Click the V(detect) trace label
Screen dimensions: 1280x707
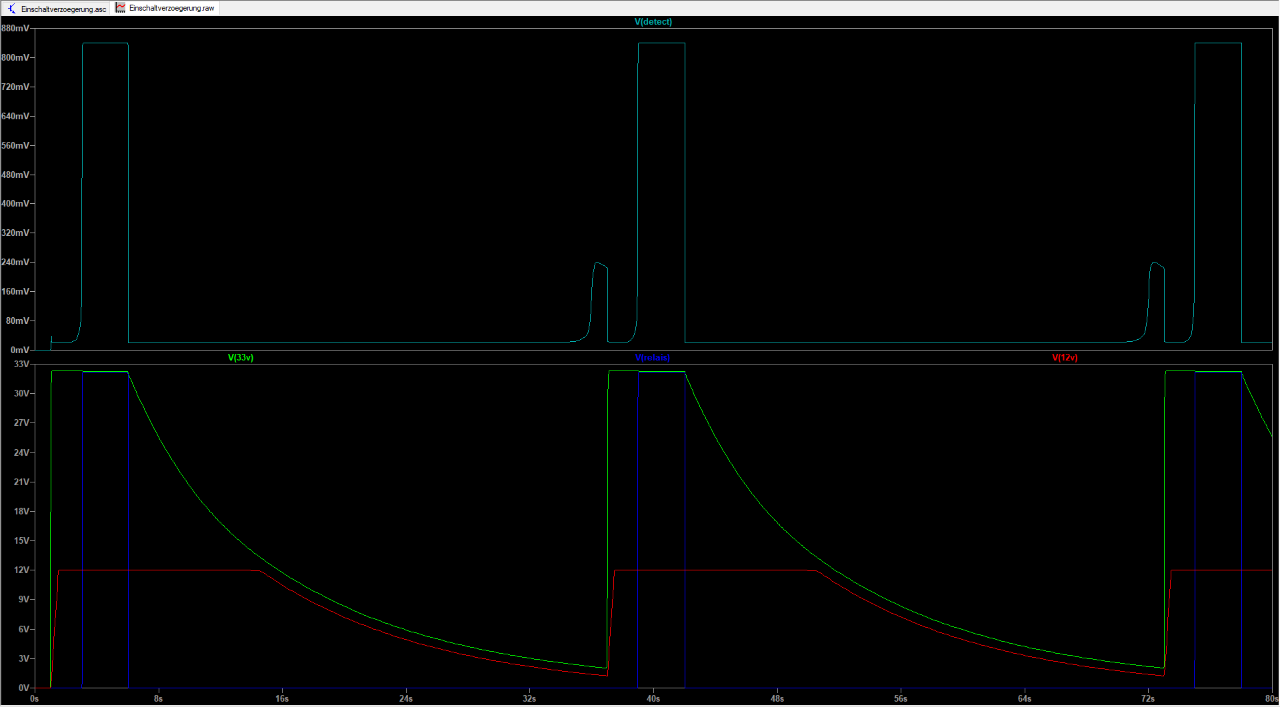(x=653, y=21)
